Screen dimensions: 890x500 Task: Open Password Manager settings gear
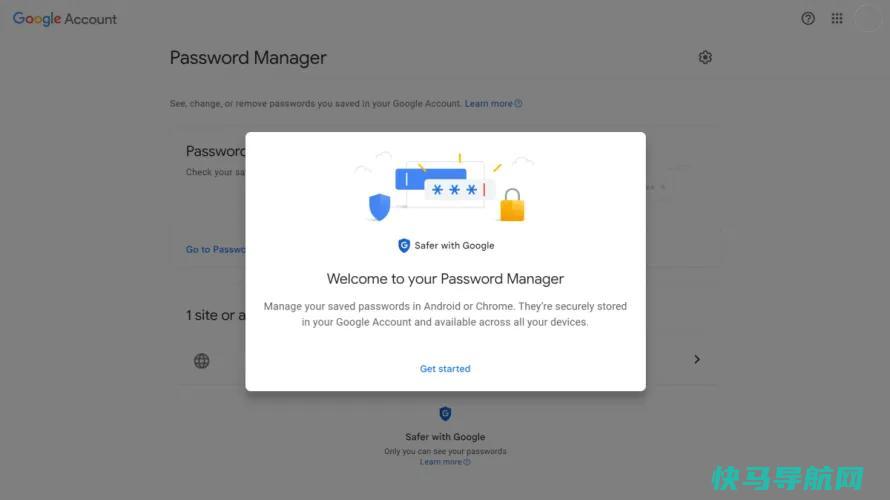tap(705, 57)
